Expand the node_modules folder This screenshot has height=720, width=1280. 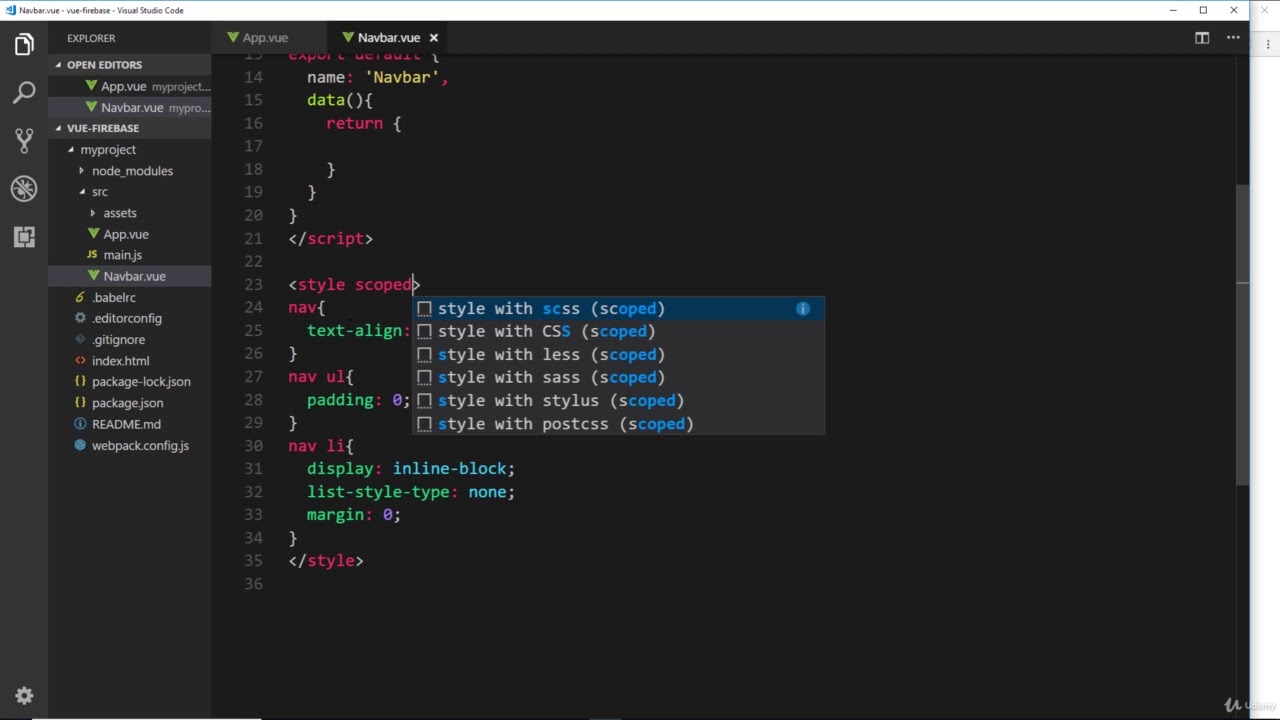pos(82,171)
